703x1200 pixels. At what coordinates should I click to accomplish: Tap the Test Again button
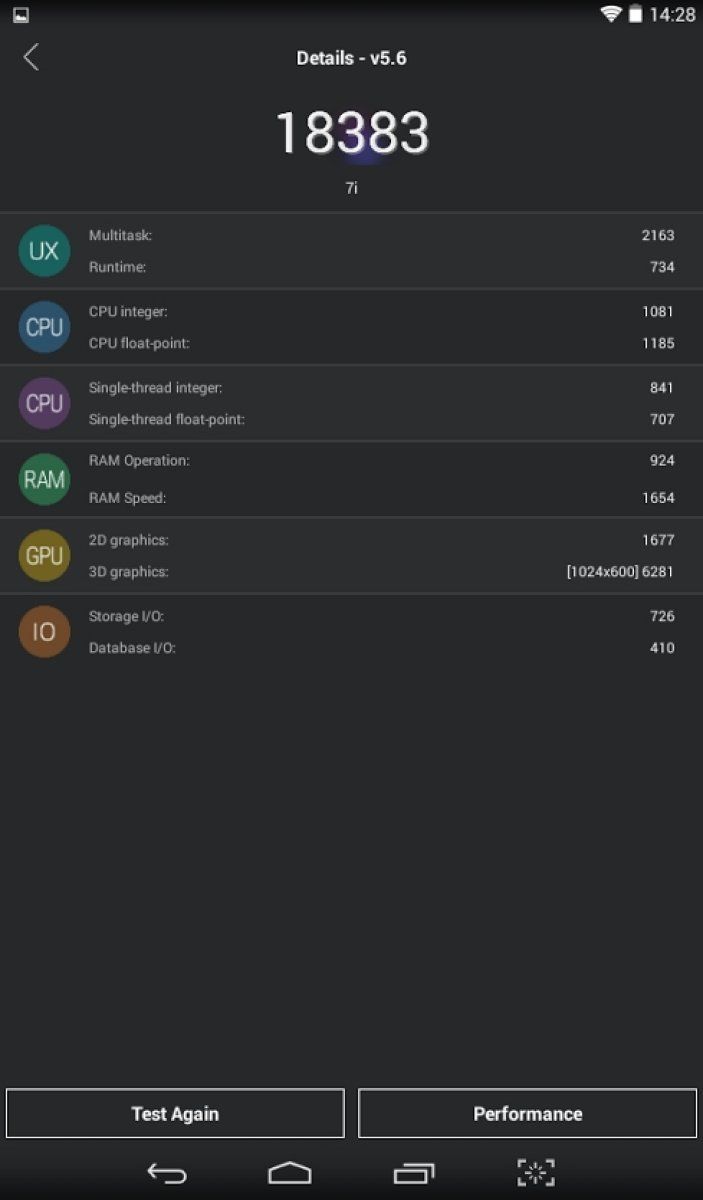(x=175, y=1113)
